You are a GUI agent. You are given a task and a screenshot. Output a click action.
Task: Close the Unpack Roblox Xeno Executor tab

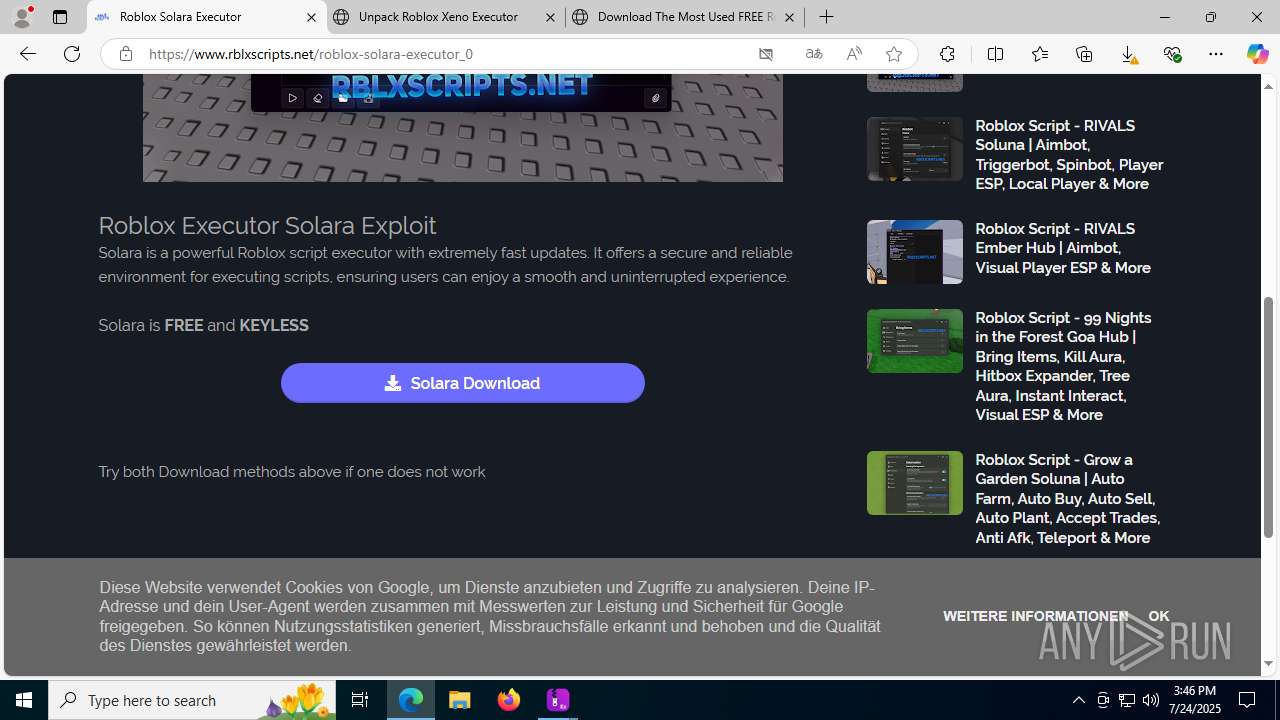point(550,17)
